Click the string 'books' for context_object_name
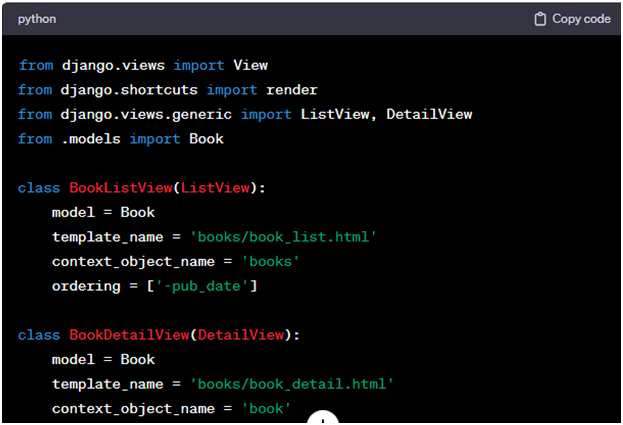 click(270, 262)
